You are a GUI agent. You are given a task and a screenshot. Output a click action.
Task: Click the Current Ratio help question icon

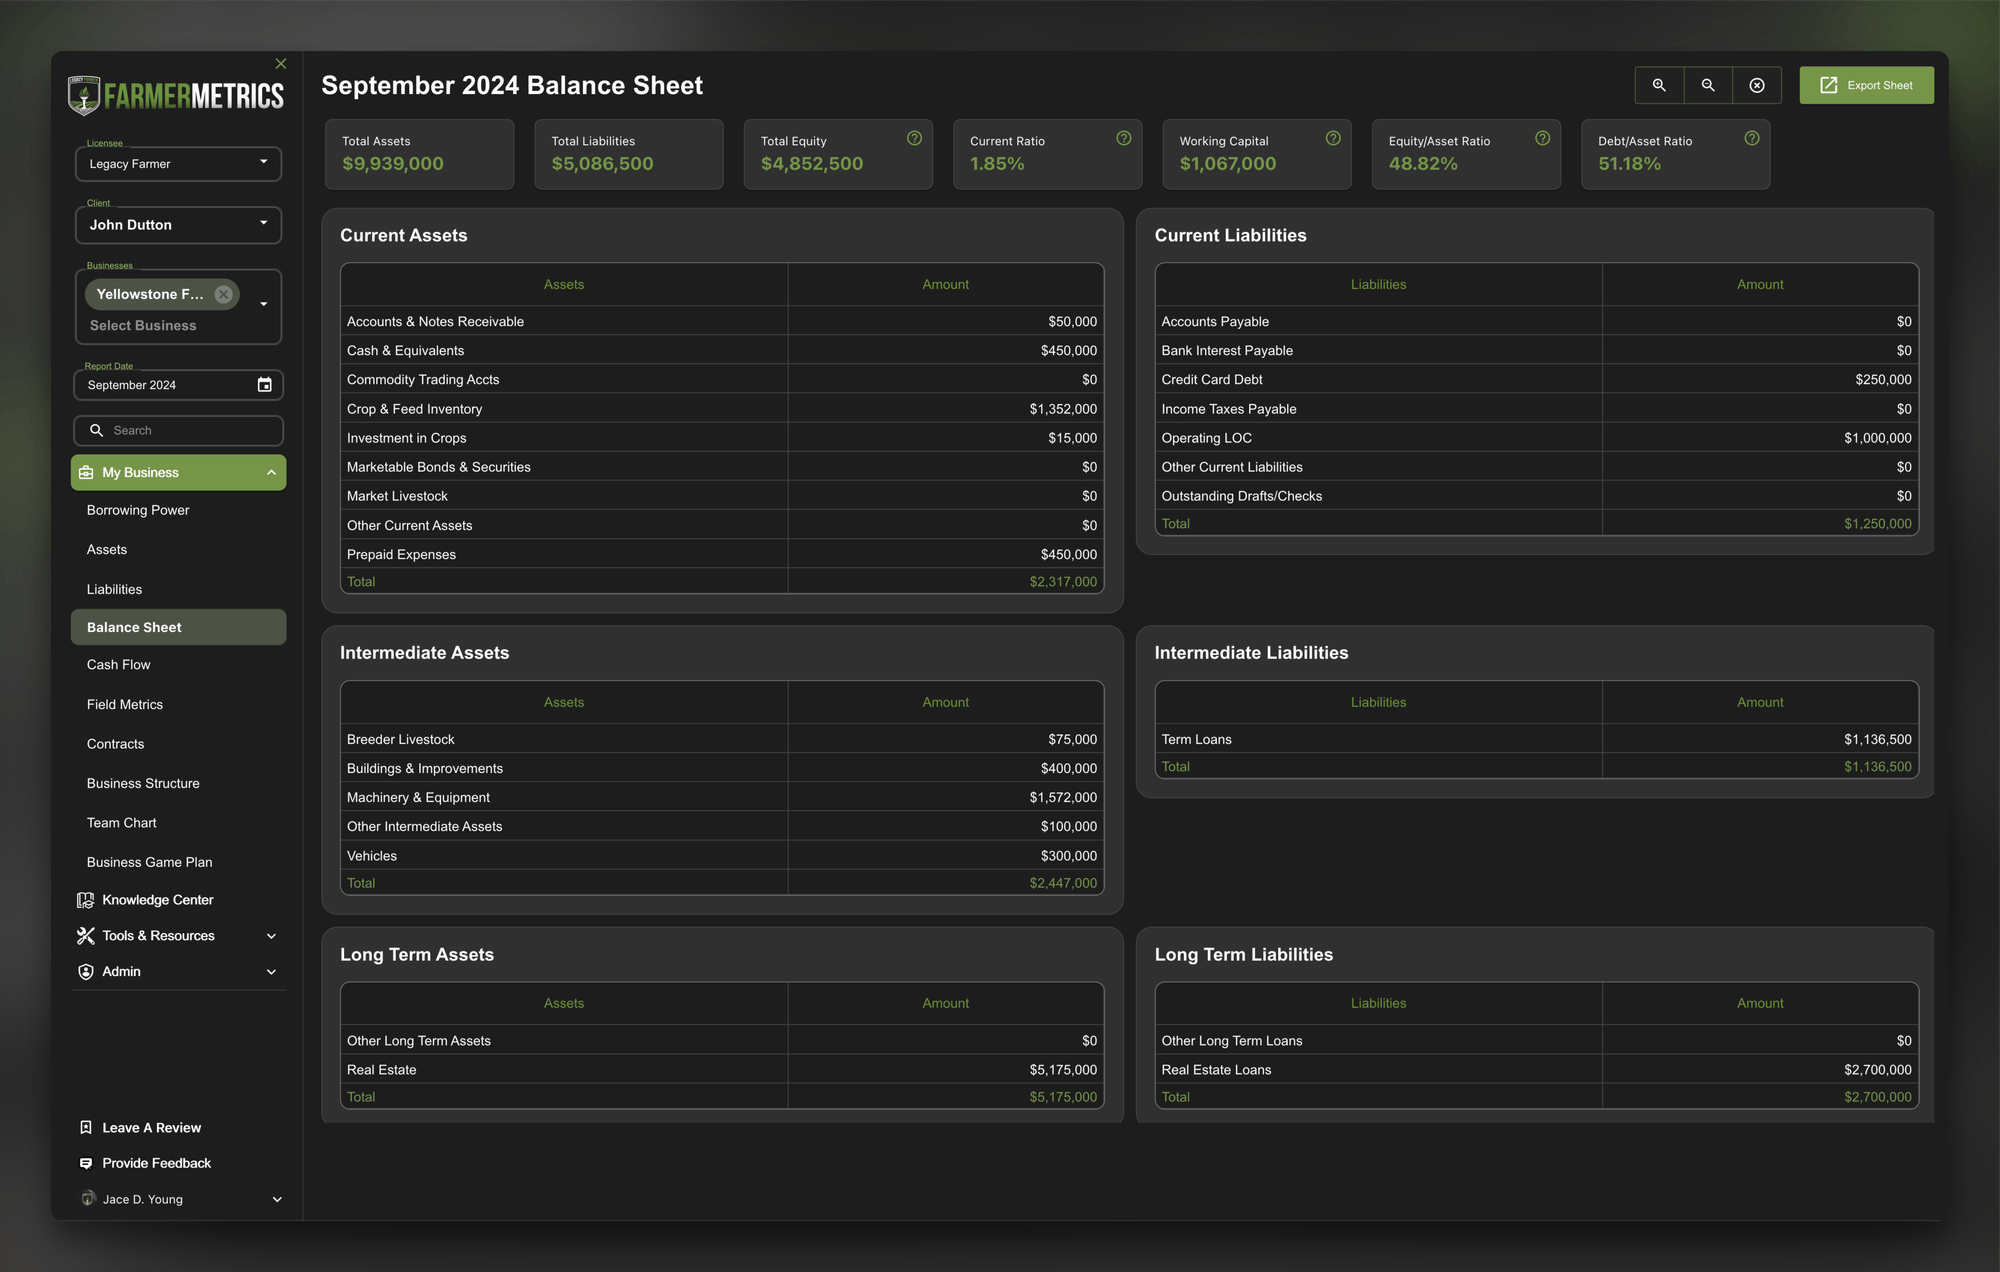coord(1123,139)
